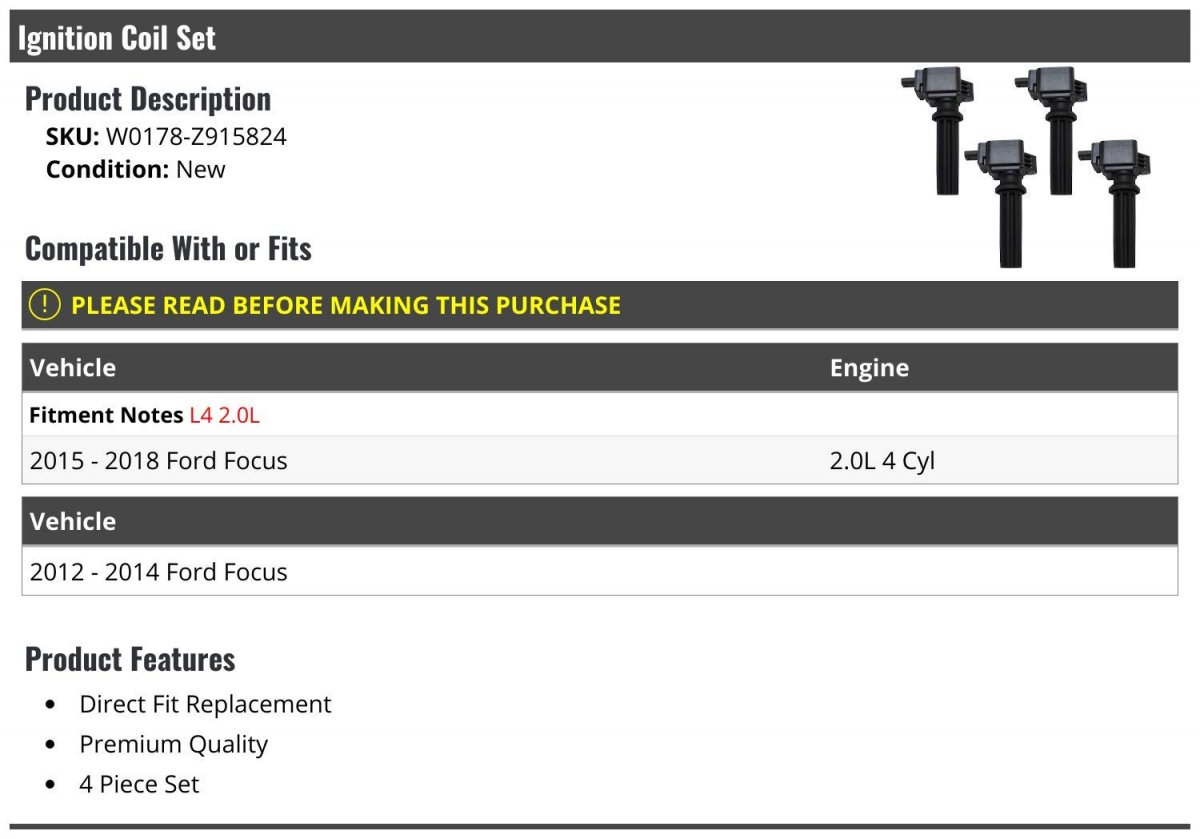Select the Premium Quality bullet item
Image resolution: width=1200 pixels, height=839 pixels.
(174, 744)
